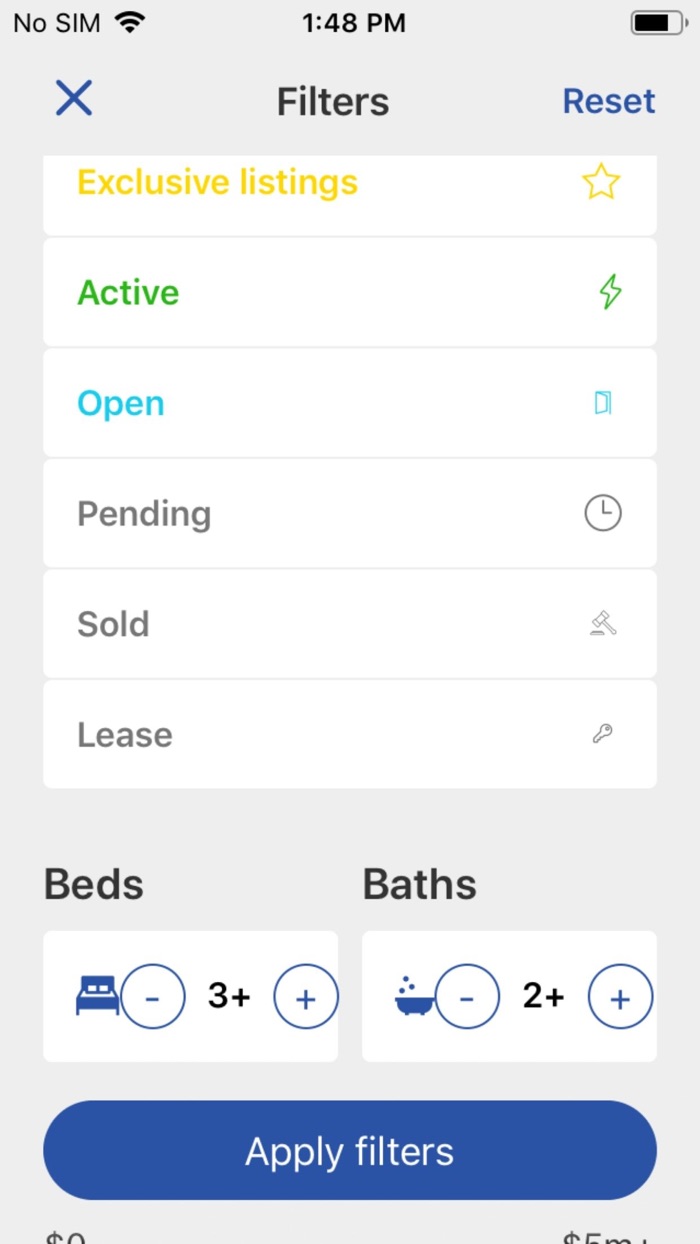
Task: Tap the Lease key icon
Action: coord(602,735)
